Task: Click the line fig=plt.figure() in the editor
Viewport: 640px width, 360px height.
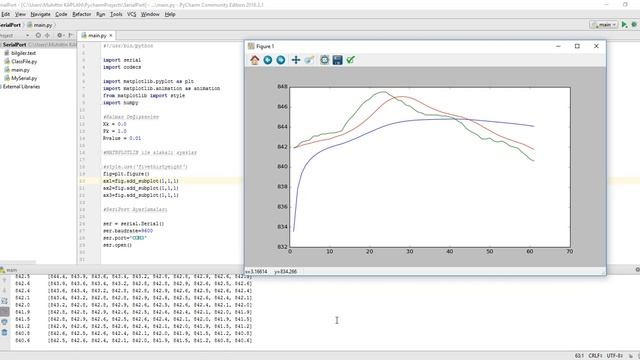Action: (126, 174)
